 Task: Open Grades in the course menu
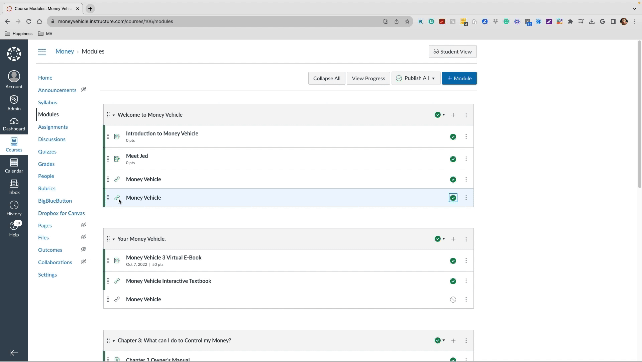coord(46,164)
